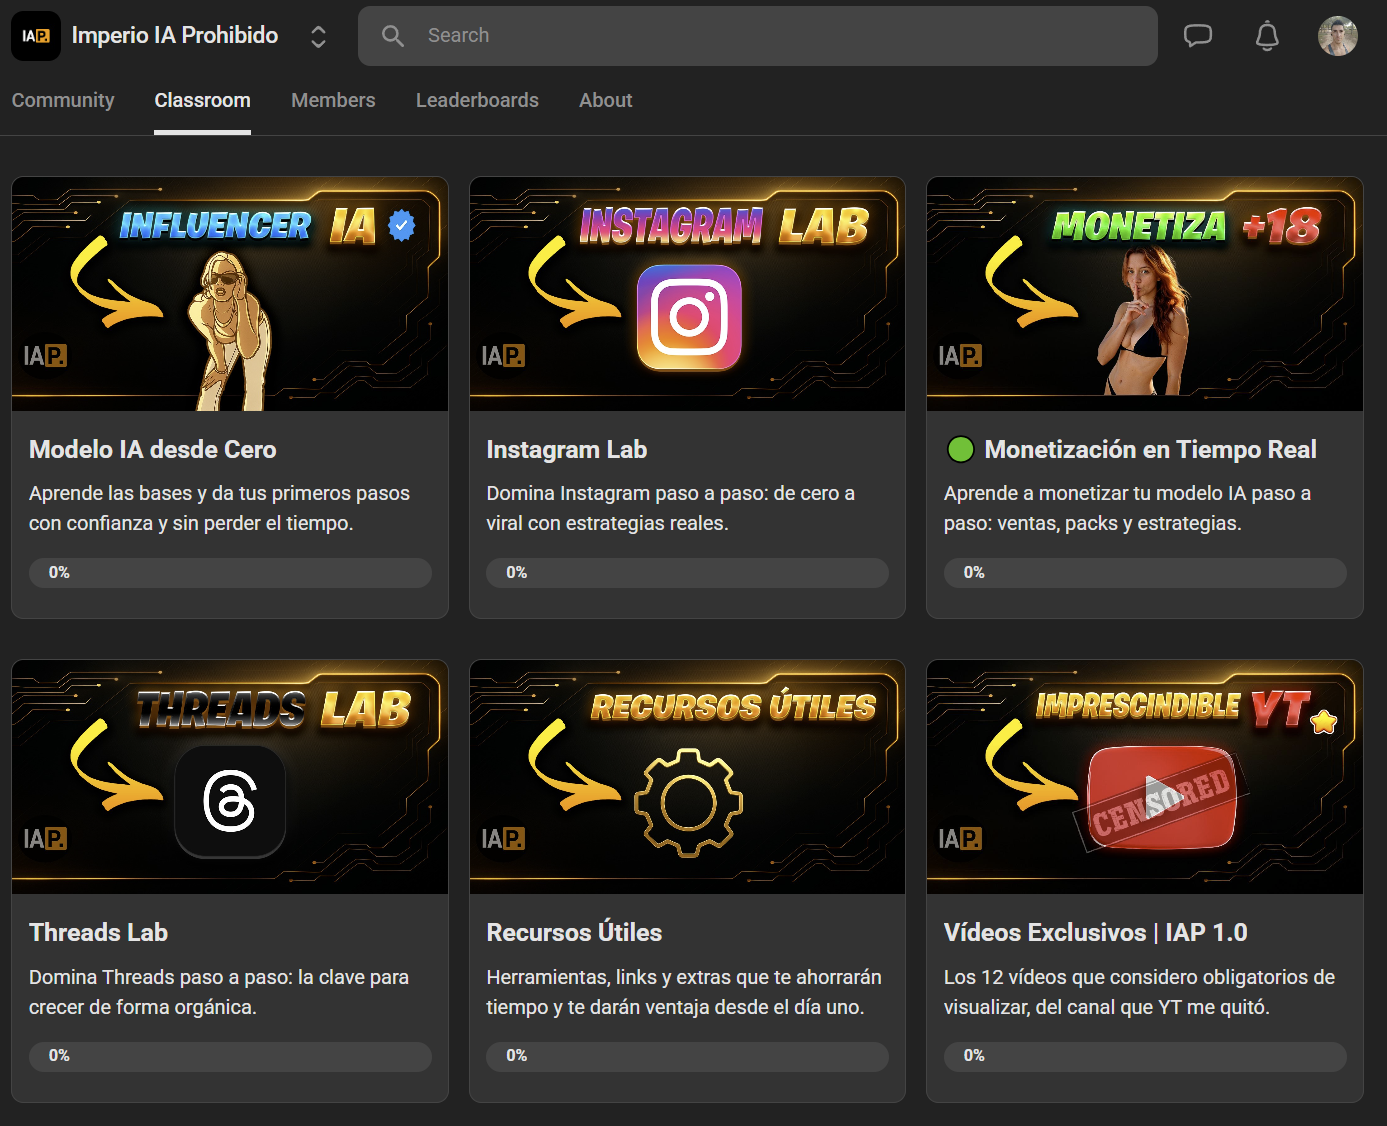The width and height of the screenshot is (1387, 1126).
Task: Click the censored YouTube play icon
Action: coord(1160,798)
